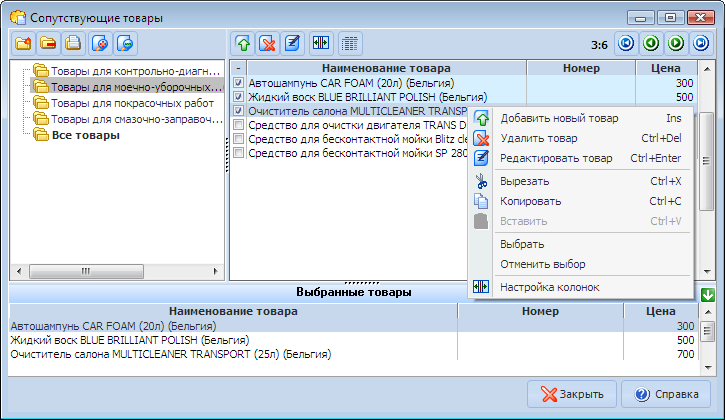Select Товары для покрасочных работ folder

(x=132, y=102)
